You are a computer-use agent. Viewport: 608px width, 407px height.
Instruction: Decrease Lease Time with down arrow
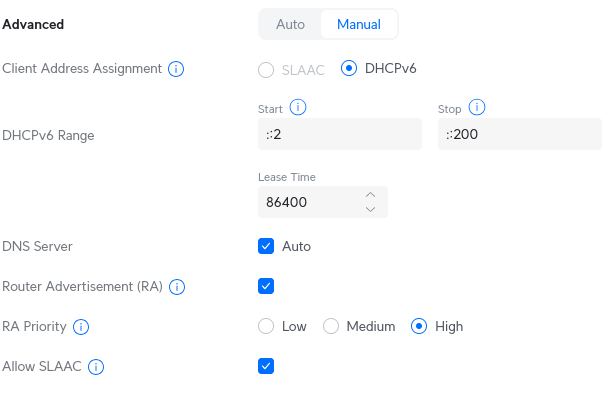point(370,209)
